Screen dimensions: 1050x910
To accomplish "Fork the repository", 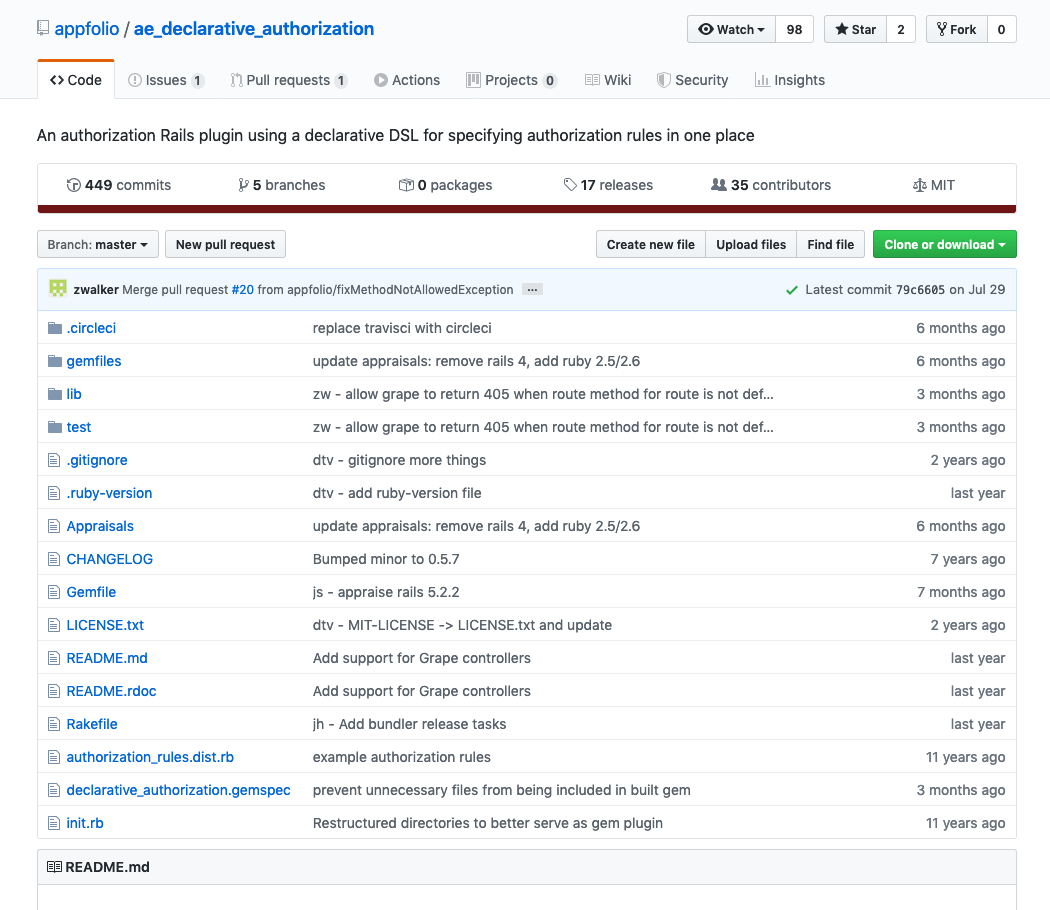I will (x=957, y=29).
